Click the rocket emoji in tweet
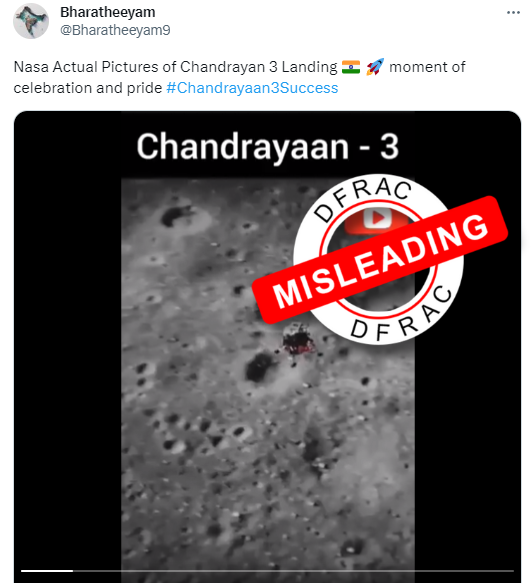This screenshot has height=583, width=531. click(375, 67)
